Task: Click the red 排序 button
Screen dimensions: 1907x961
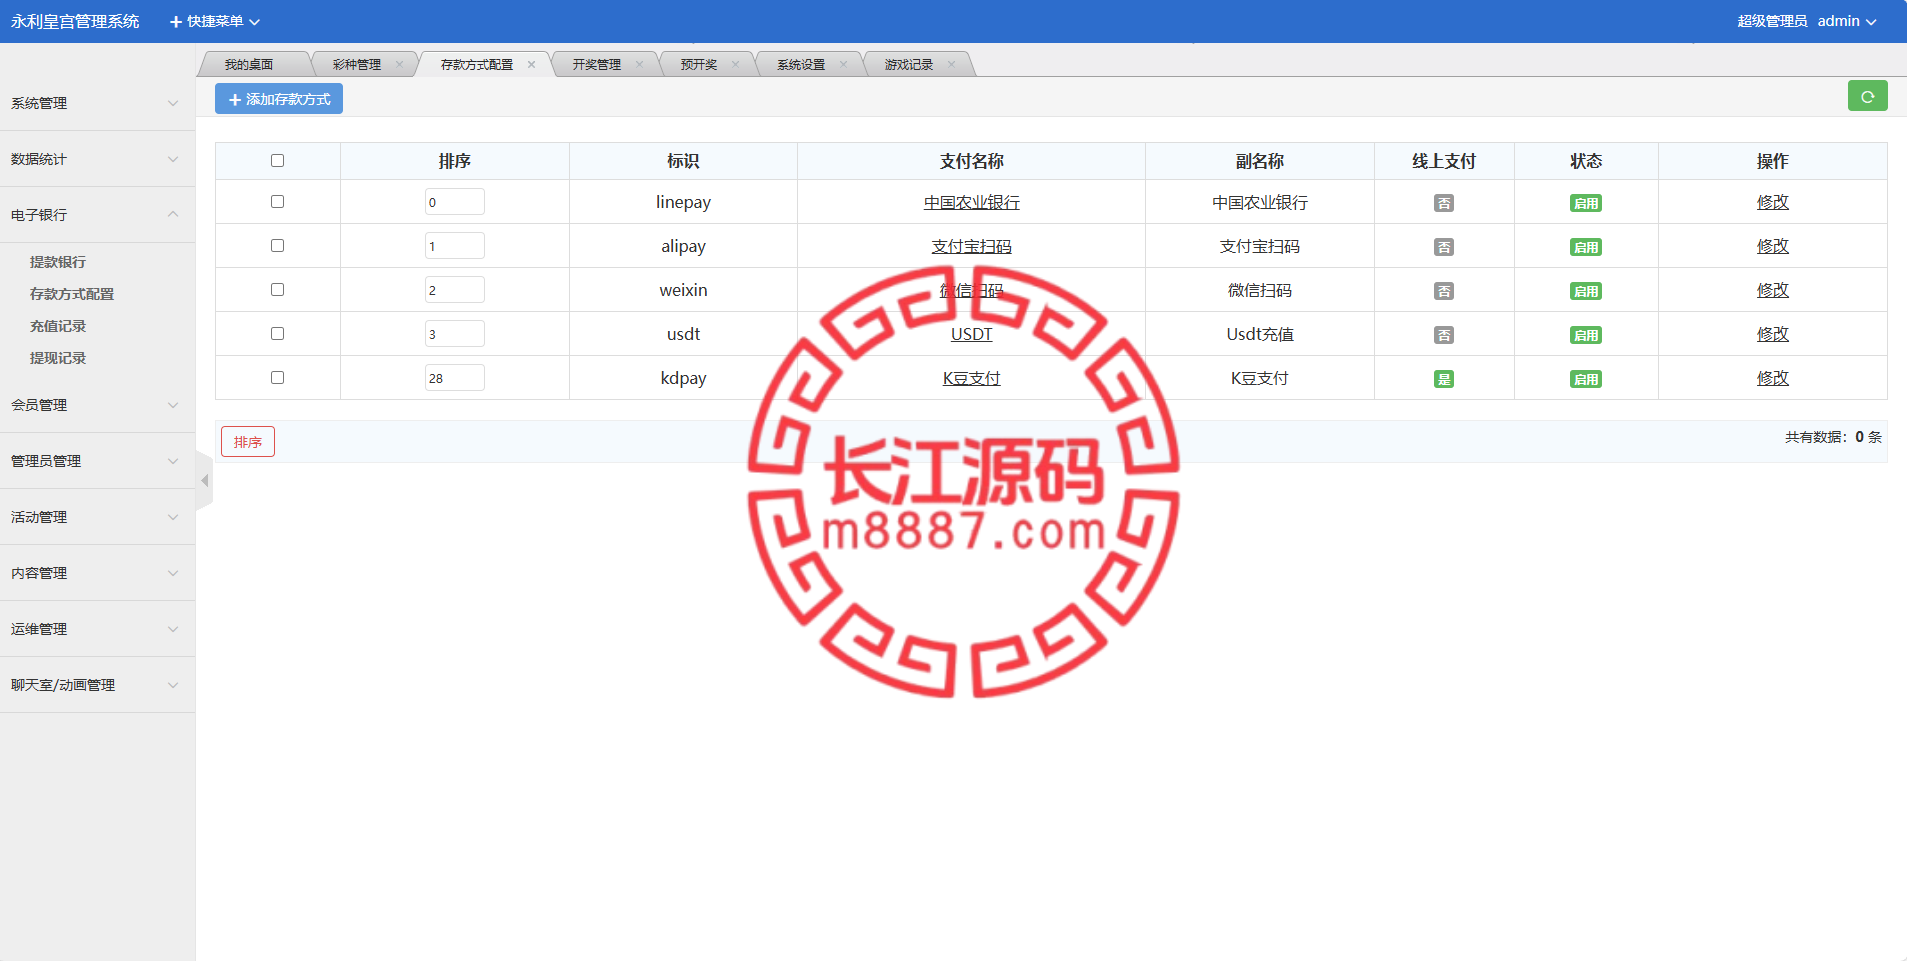Action: pos(248,442)
